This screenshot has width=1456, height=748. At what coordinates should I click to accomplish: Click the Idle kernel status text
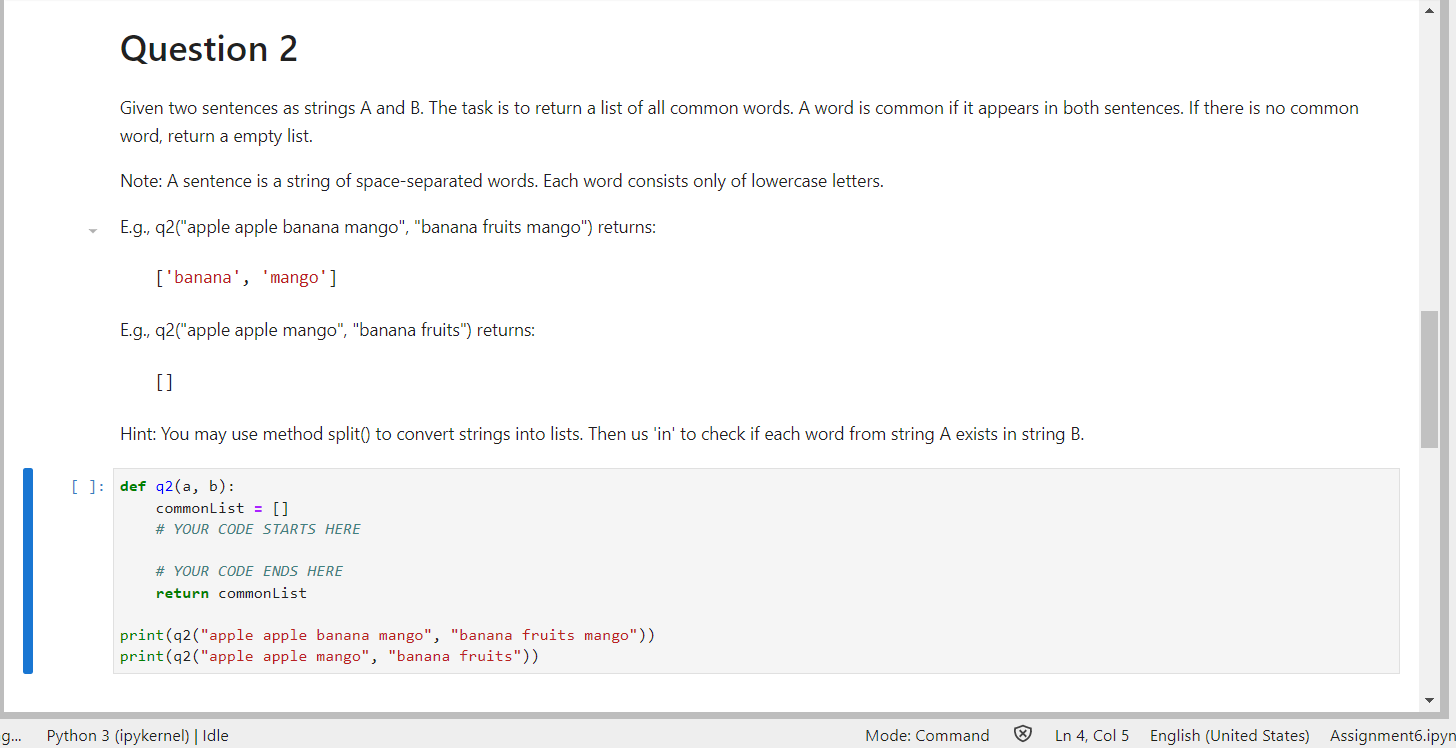(215, 735)
